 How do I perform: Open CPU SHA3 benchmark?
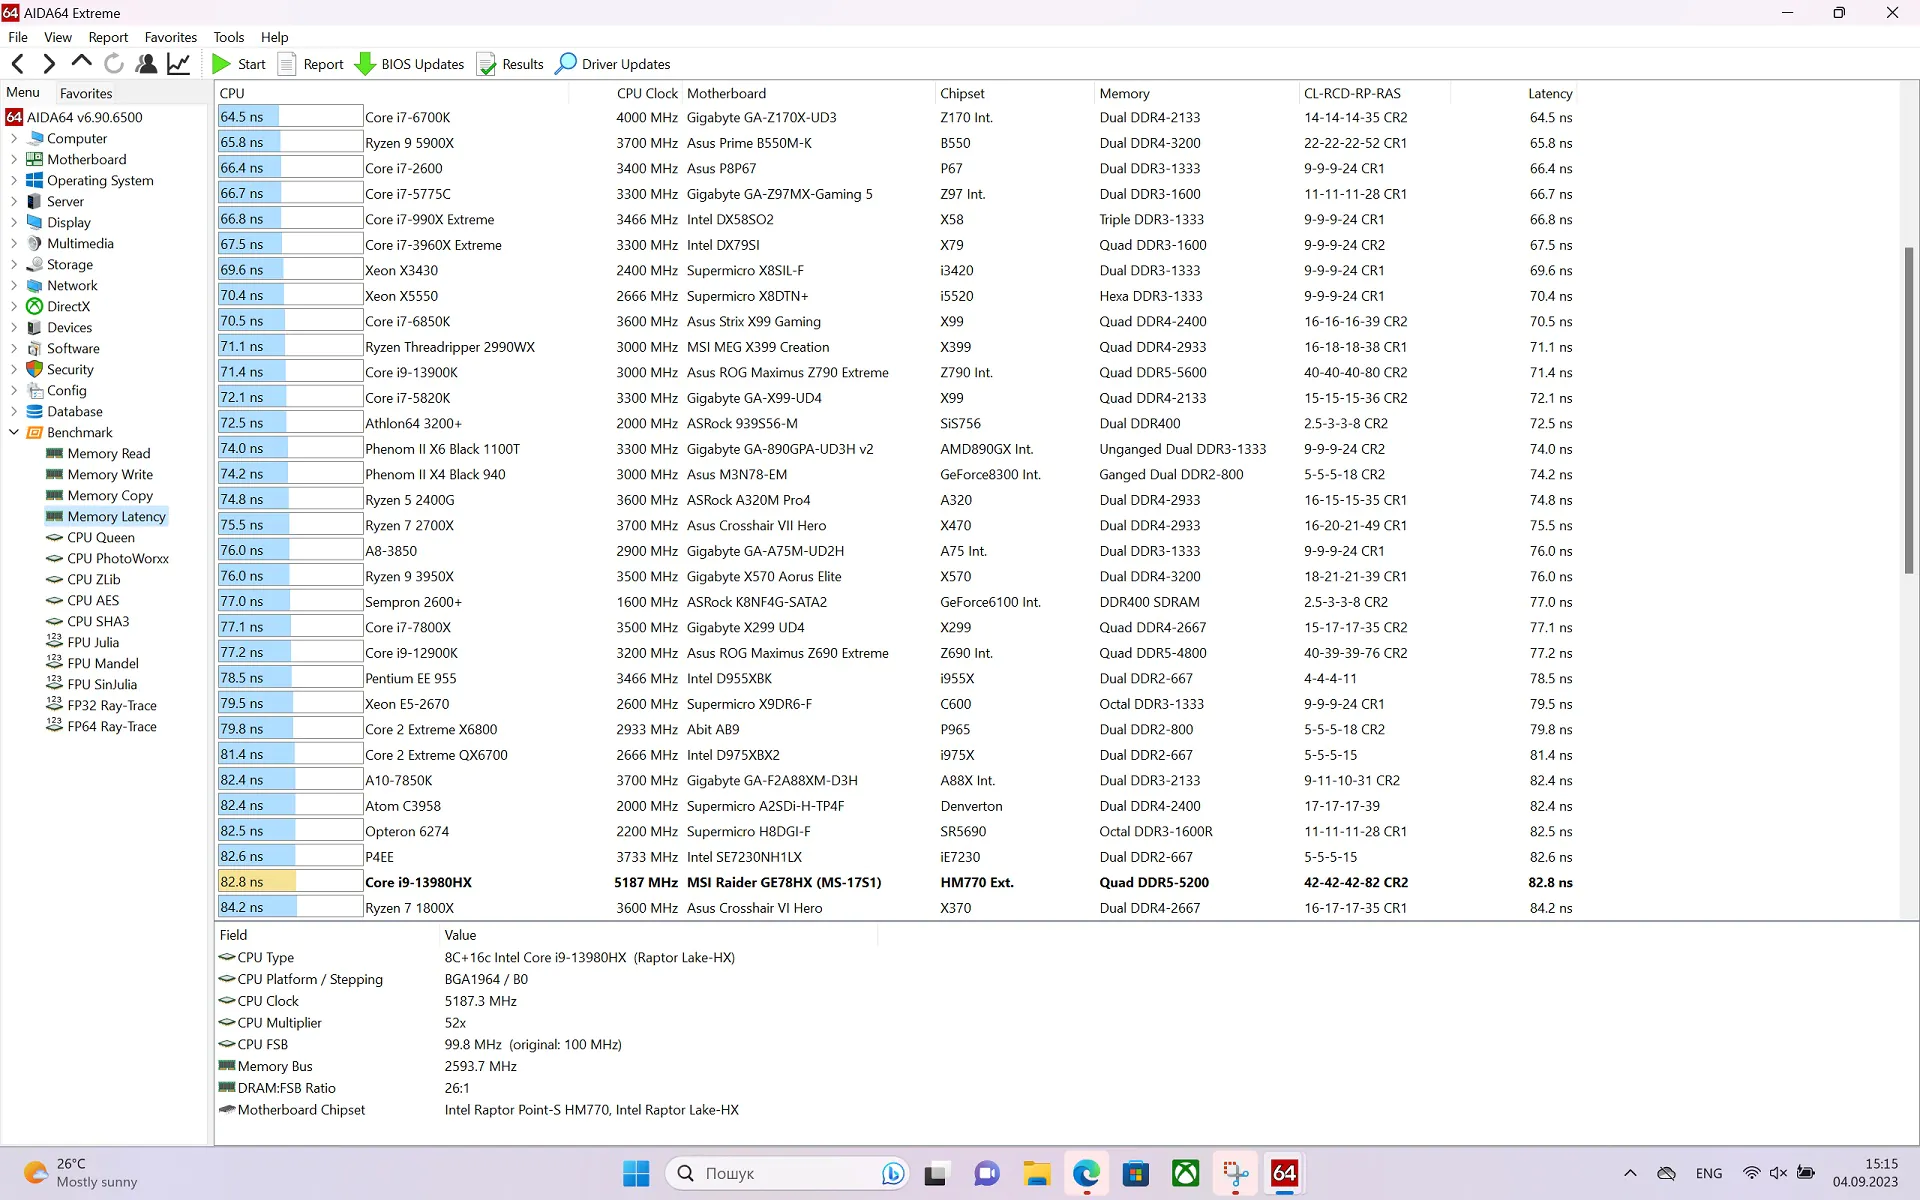[x=98, y=622]
